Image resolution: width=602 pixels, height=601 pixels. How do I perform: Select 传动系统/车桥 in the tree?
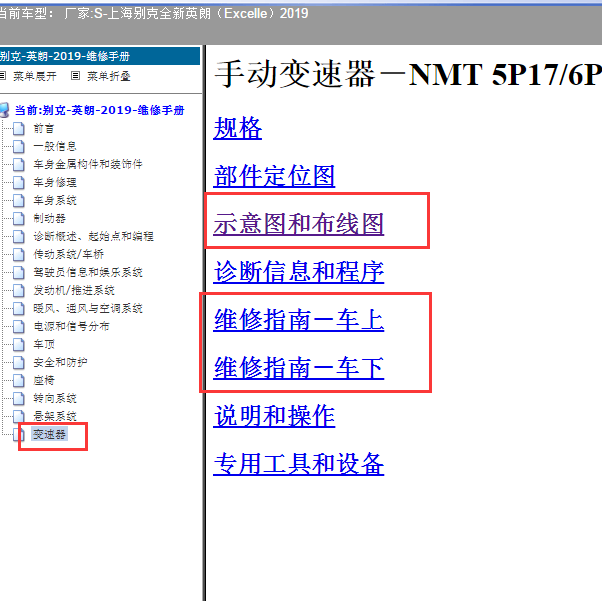68,254
